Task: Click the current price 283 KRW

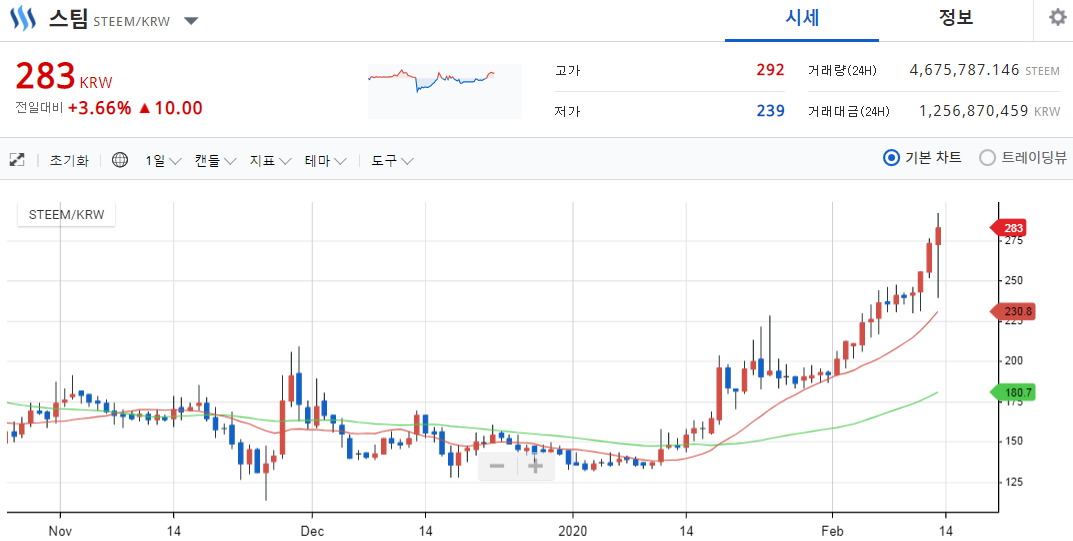Action: coord(64,77)
